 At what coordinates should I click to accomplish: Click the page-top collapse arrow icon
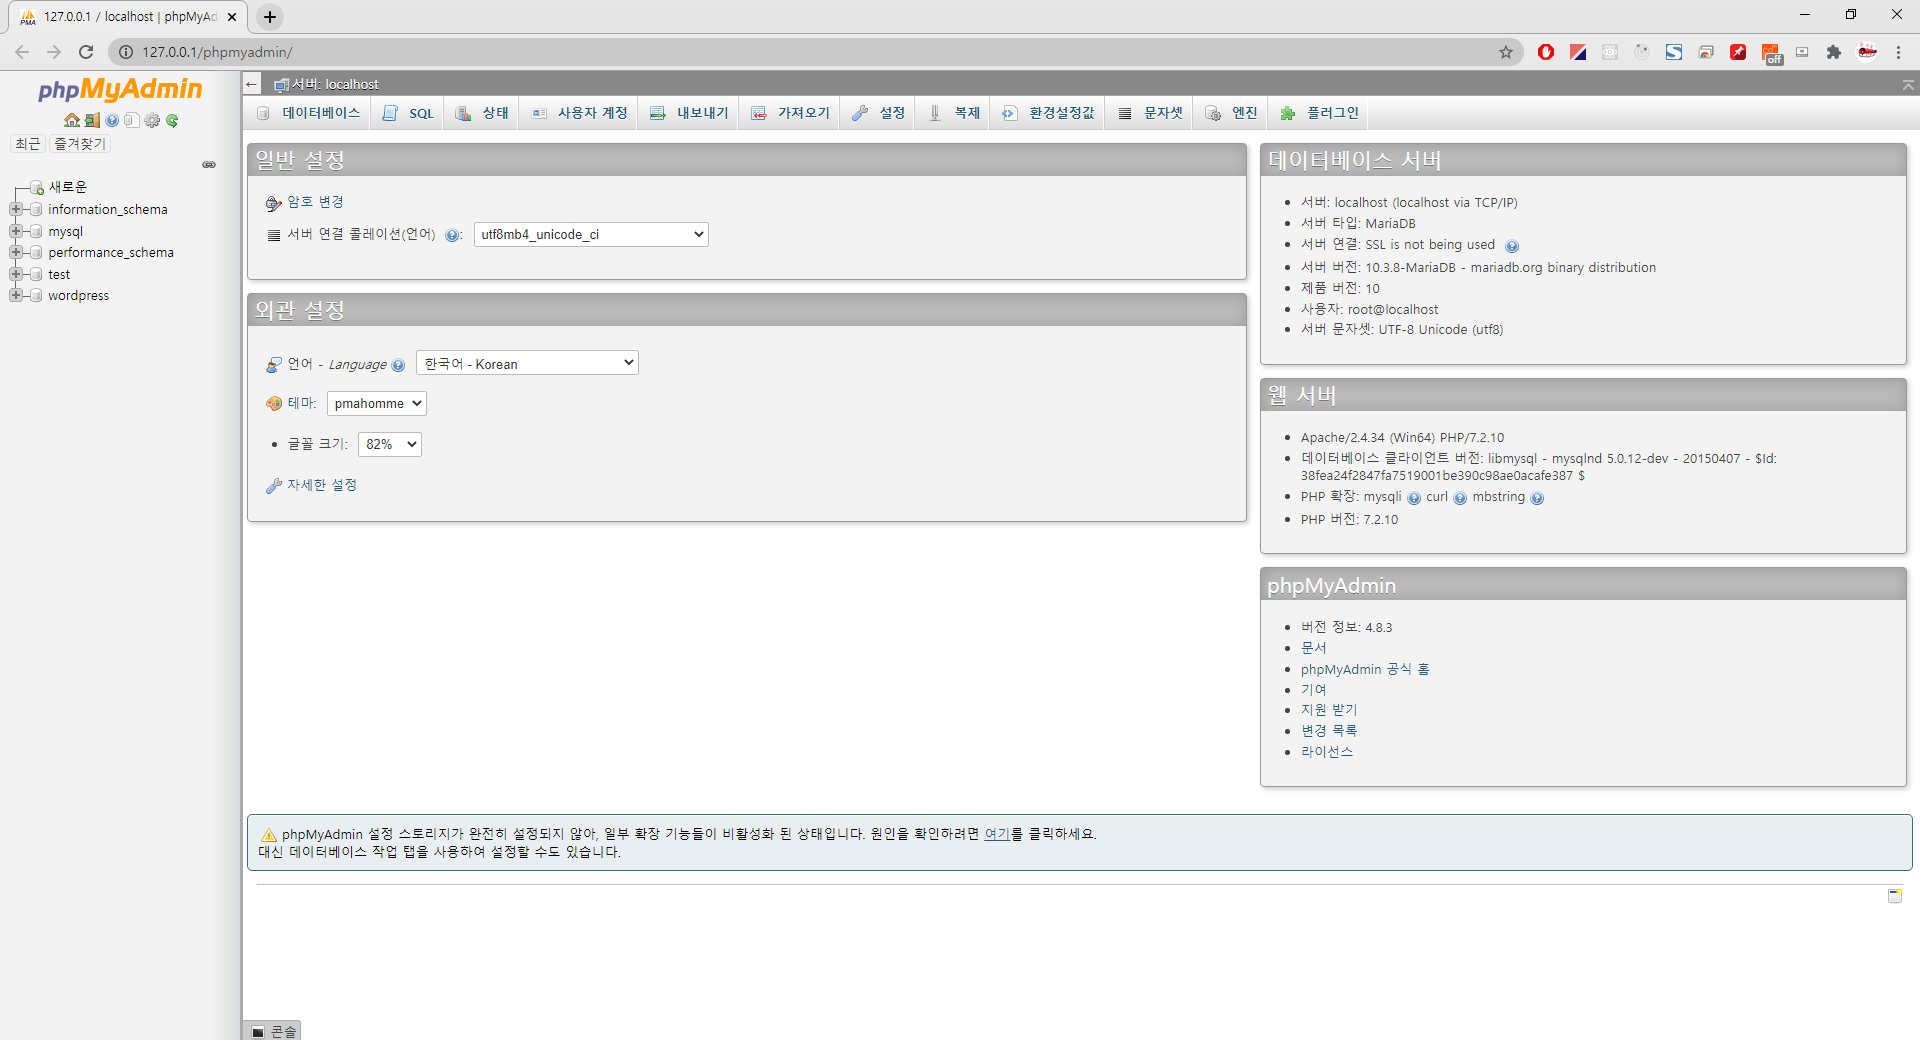[x=1908, y=85]
